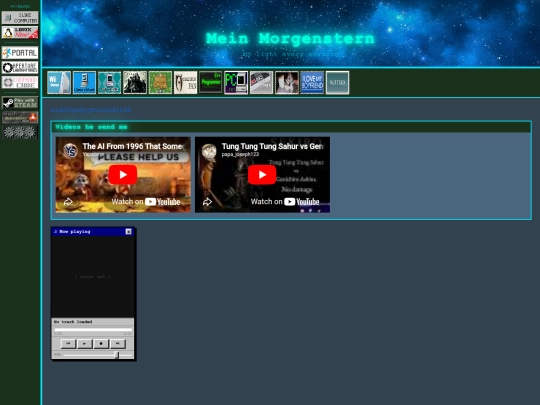Select the cream-colored emblem stamp
540x405 pixels.
[x=186, y=83]
